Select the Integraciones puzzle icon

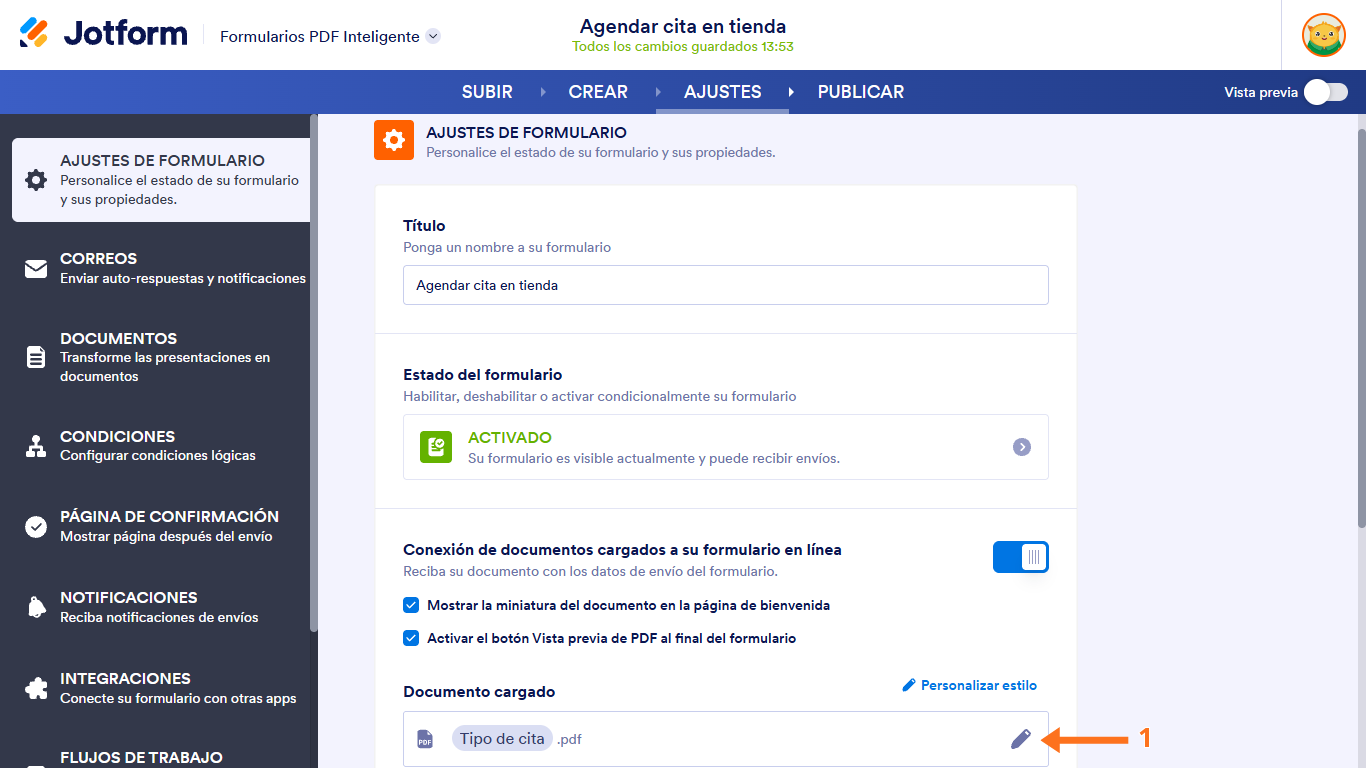(36, 688)
